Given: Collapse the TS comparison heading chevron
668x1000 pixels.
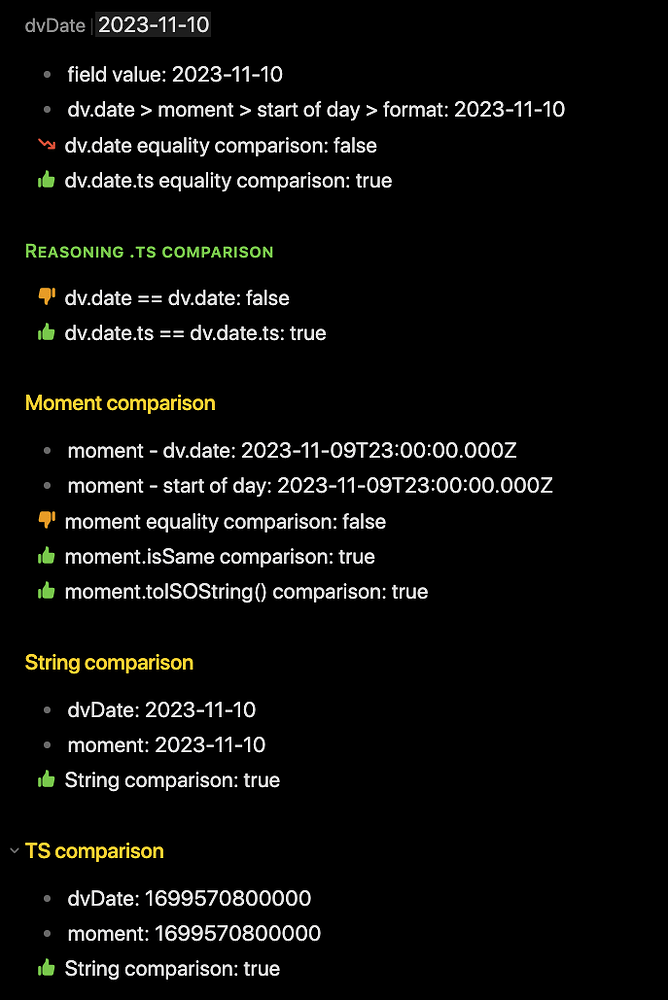Looking at the screenshot, I should coord(13,851).
